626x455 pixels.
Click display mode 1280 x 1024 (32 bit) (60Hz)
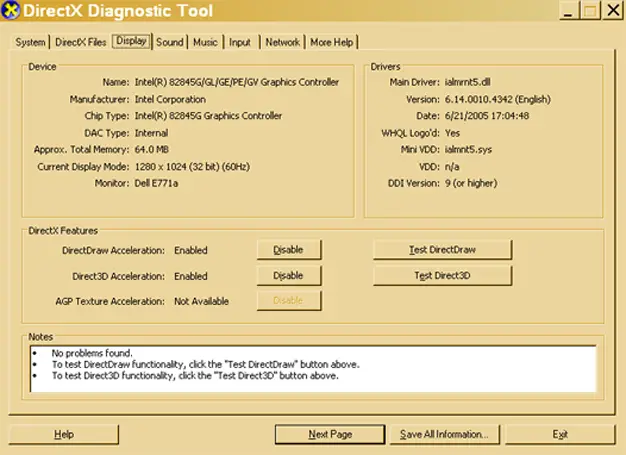[x=192, y=166]
